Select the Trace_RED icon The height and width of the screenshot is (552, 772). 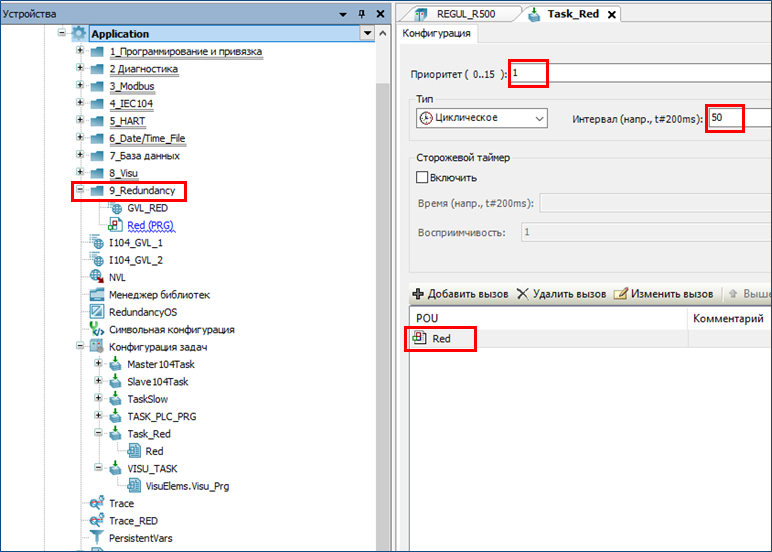(x=97, y=521)
